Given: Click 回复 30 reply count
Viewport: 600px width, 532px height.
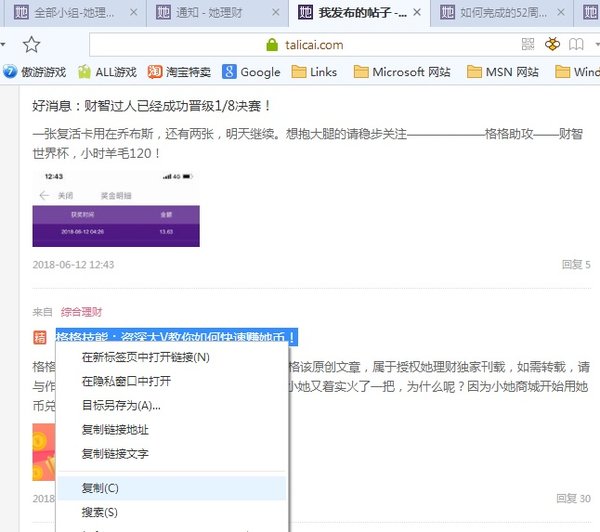Looking at the screenshot, I should click(573, 498).
